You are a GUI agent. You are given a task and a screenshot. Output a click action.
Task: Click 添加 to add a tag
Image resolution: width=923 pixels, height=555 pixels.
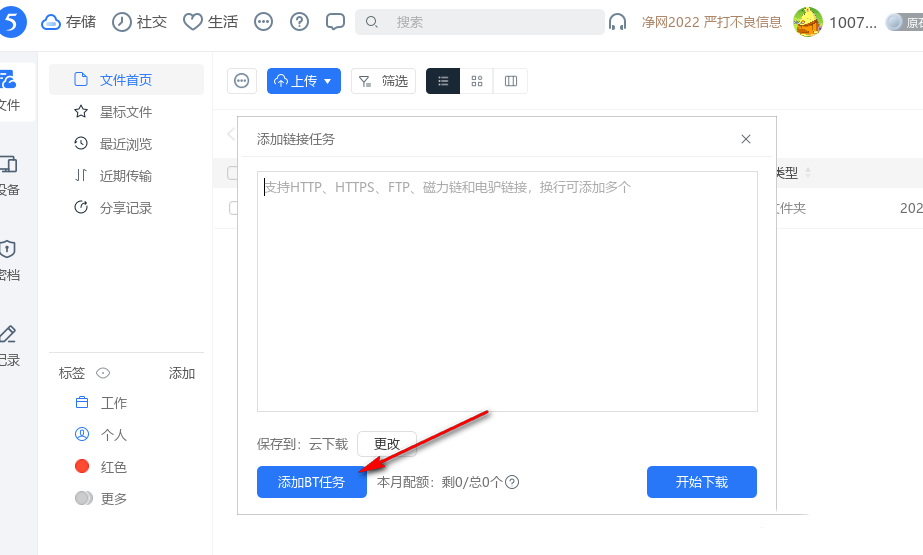coord(182,373)
